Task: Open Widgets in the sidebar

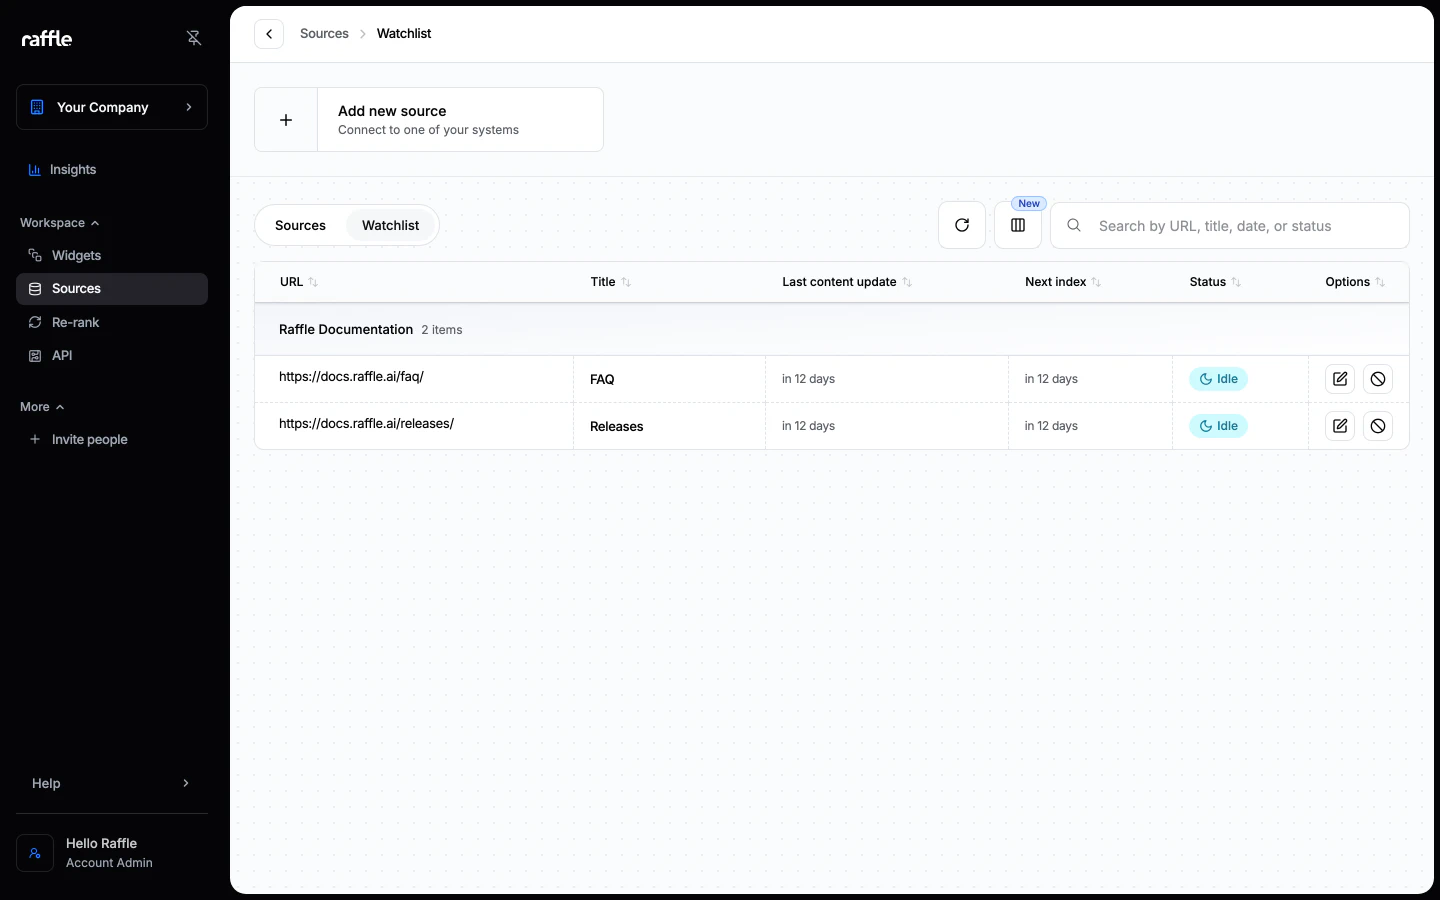Action: click(x=112, y=255)
